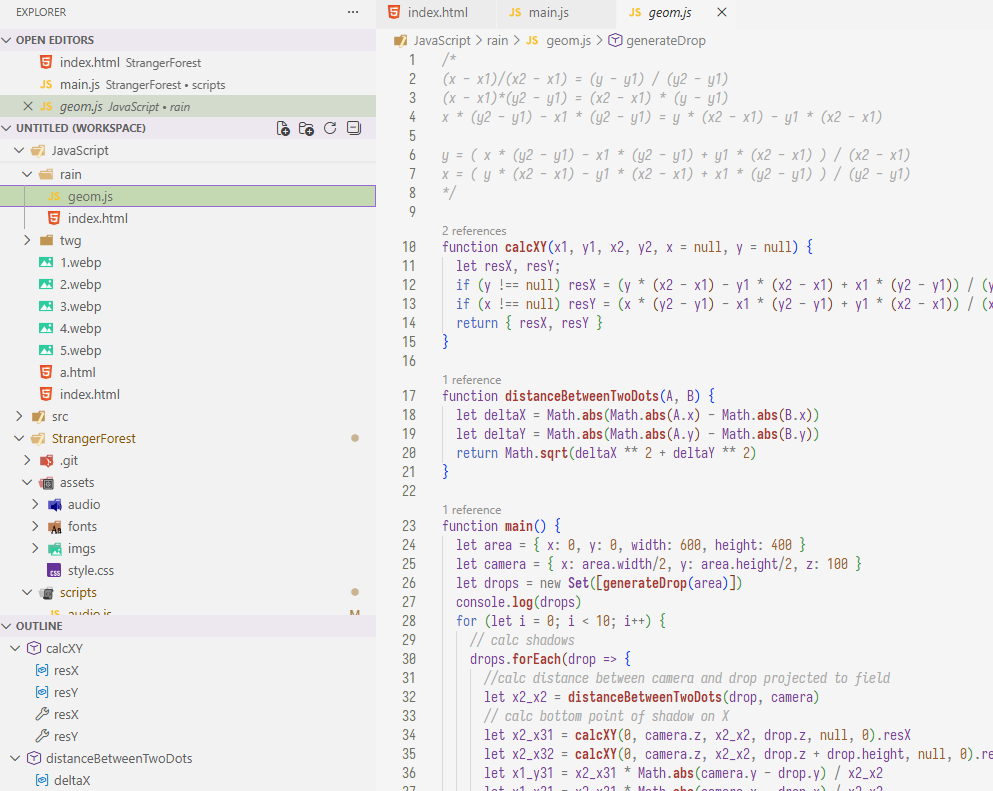Image resolution: width=993 pixels, height=791 pixels.
Task: Expand the twg folder
Action: (x=27, y=240)
